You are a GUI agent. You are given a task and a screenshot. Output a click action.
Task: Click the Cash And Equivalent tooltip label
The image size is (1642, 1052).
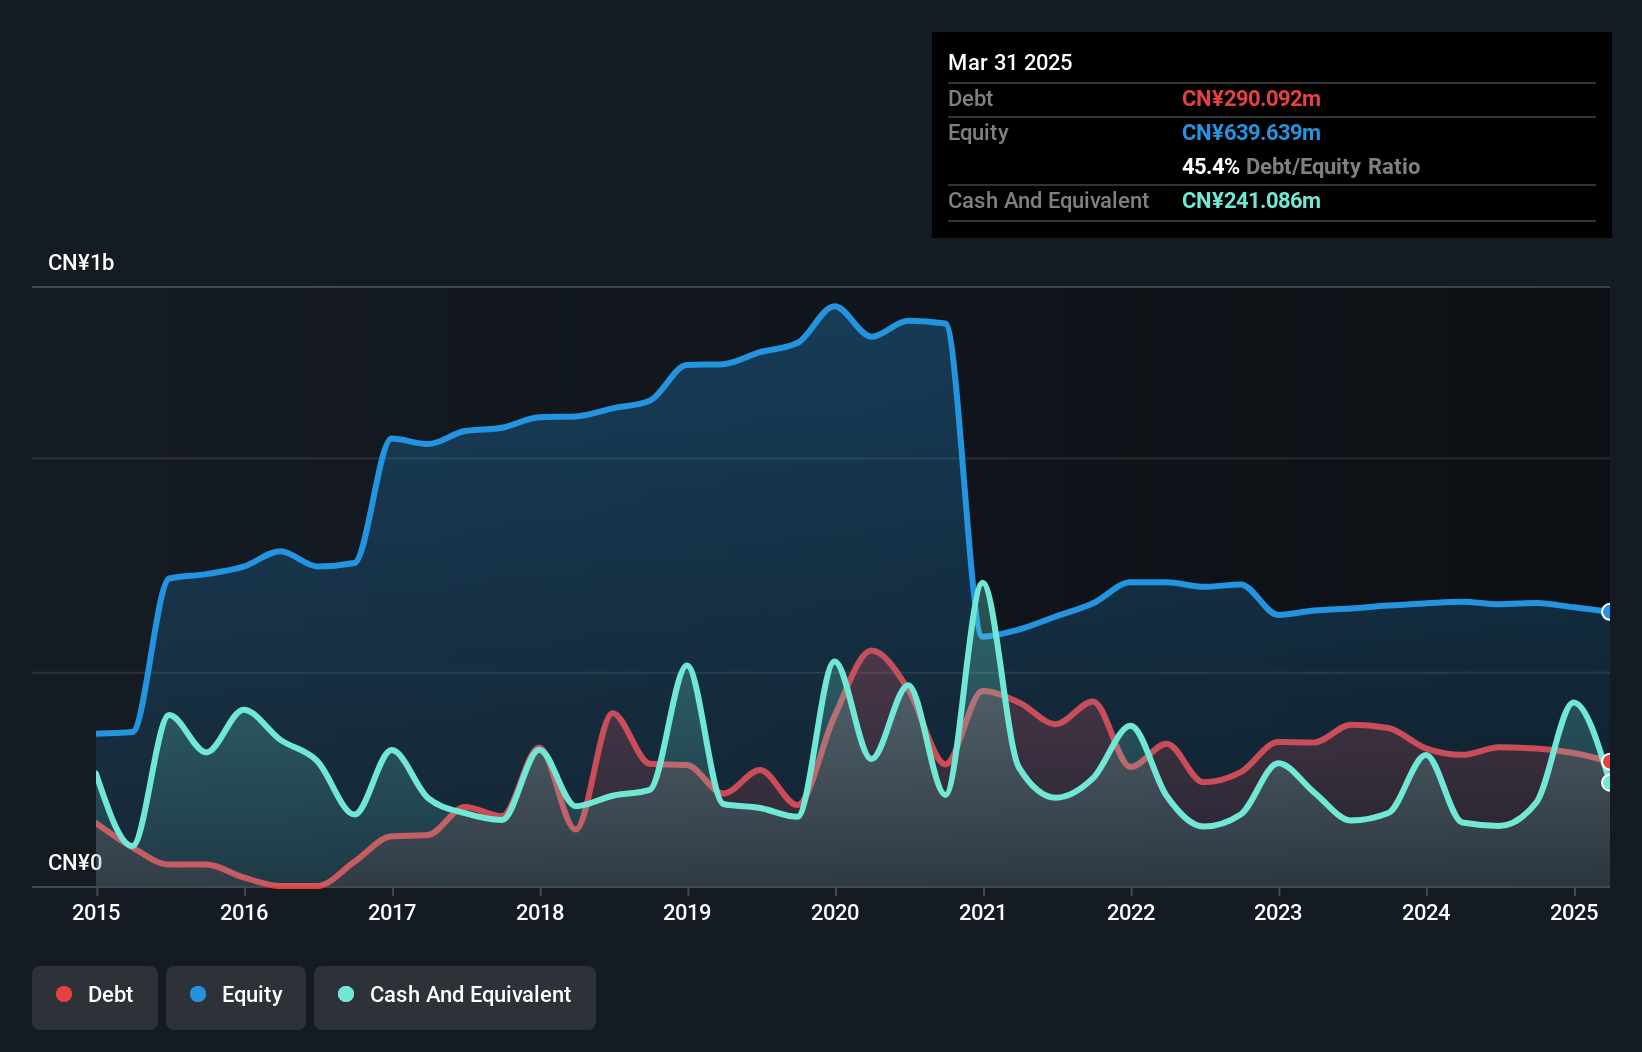(1048, 200)
